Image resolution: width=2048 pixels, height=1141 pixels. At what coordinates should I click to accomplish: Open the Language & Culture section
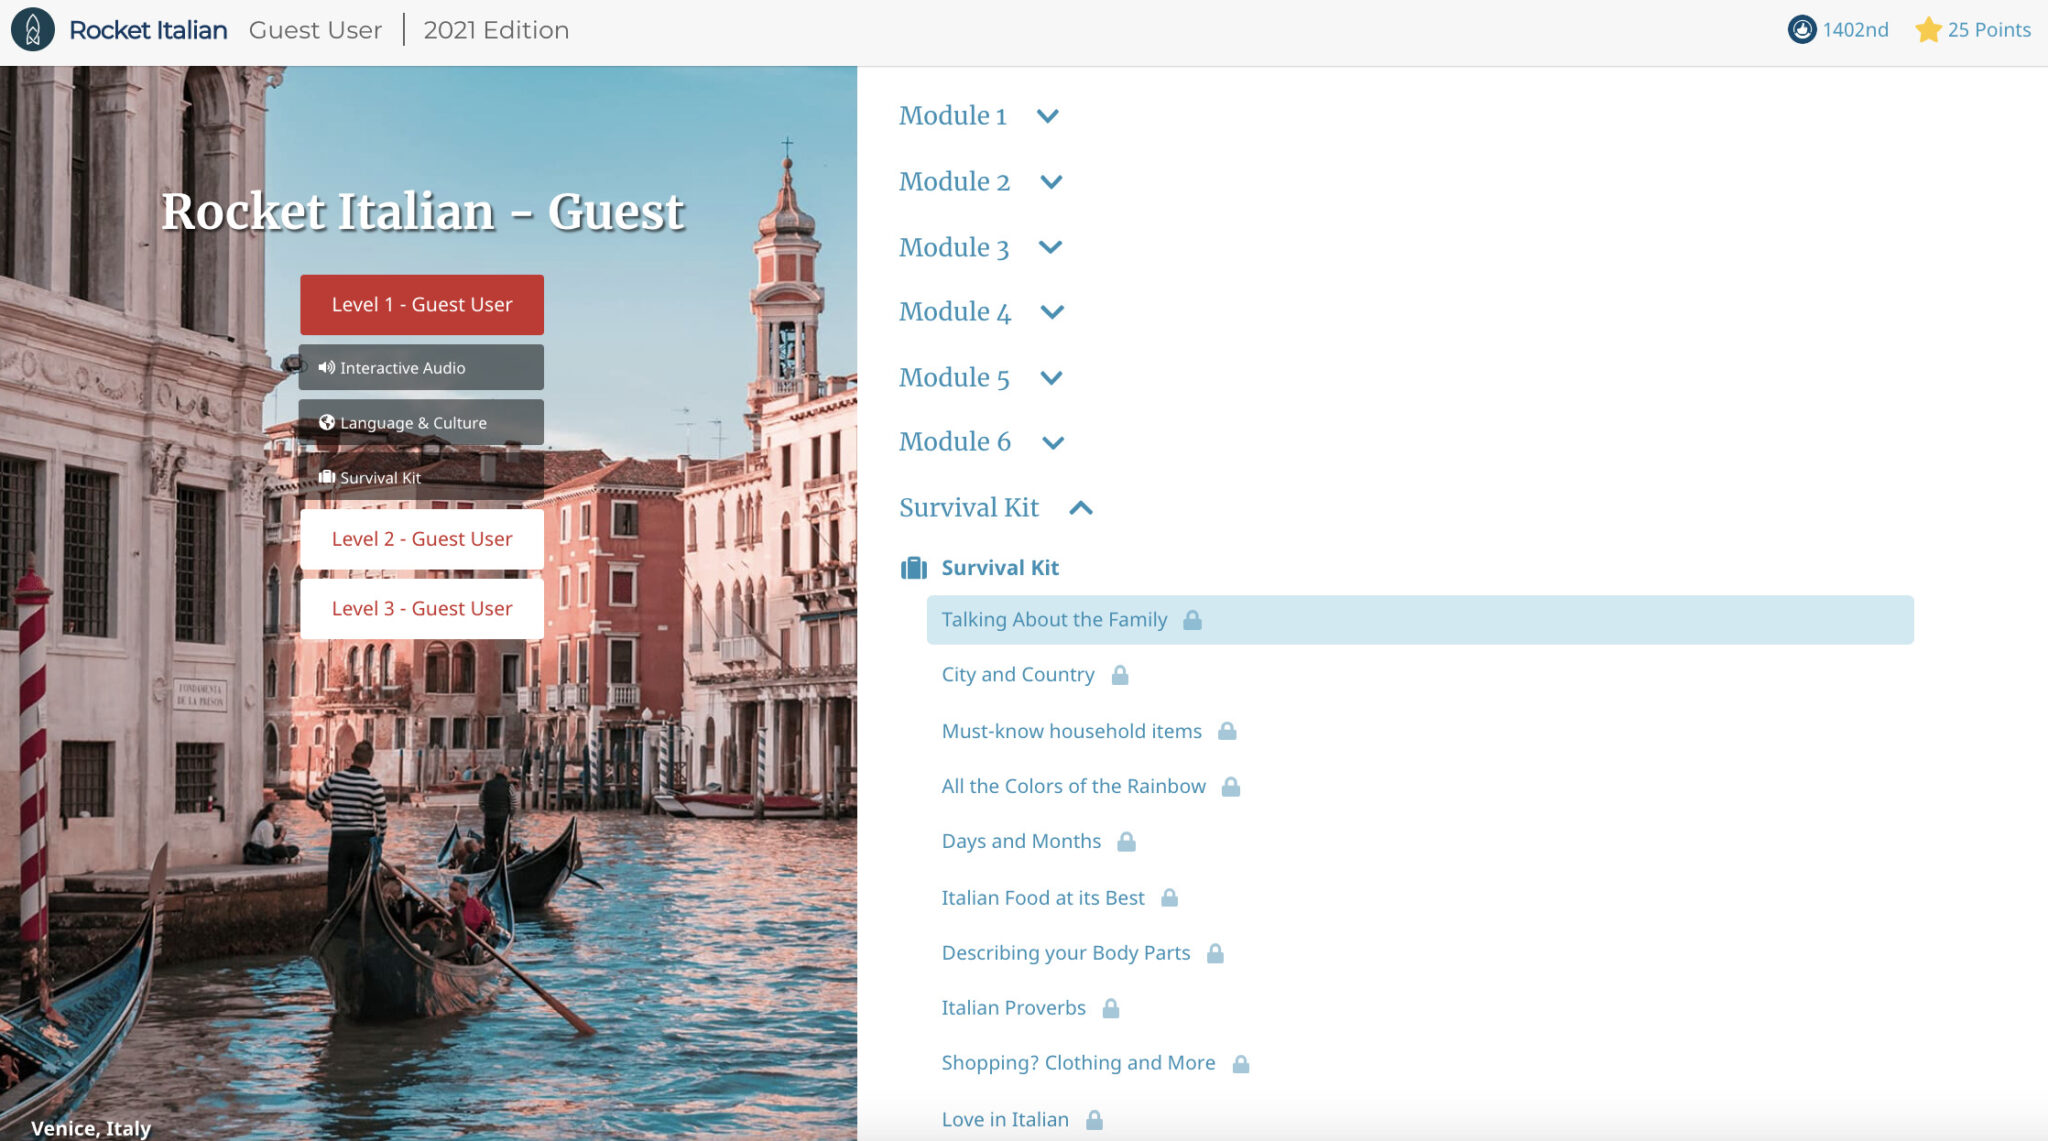(x=421, y=422)
